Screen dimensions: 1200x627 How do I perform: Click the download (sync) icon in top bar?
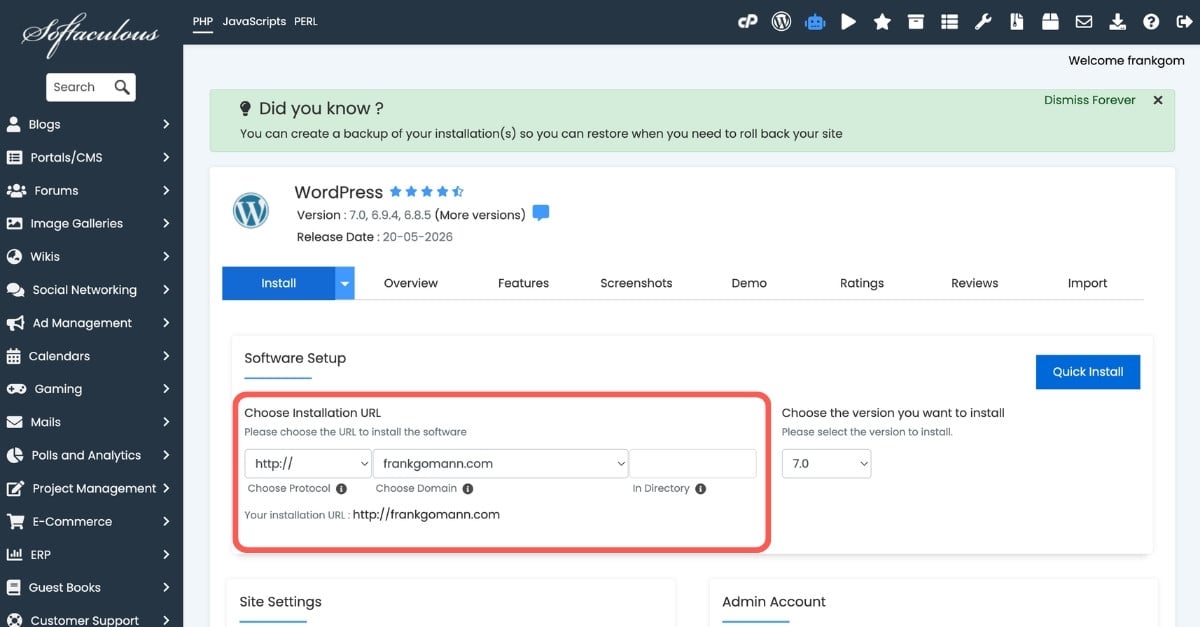pyautogui.click(x=1118, y=21)
